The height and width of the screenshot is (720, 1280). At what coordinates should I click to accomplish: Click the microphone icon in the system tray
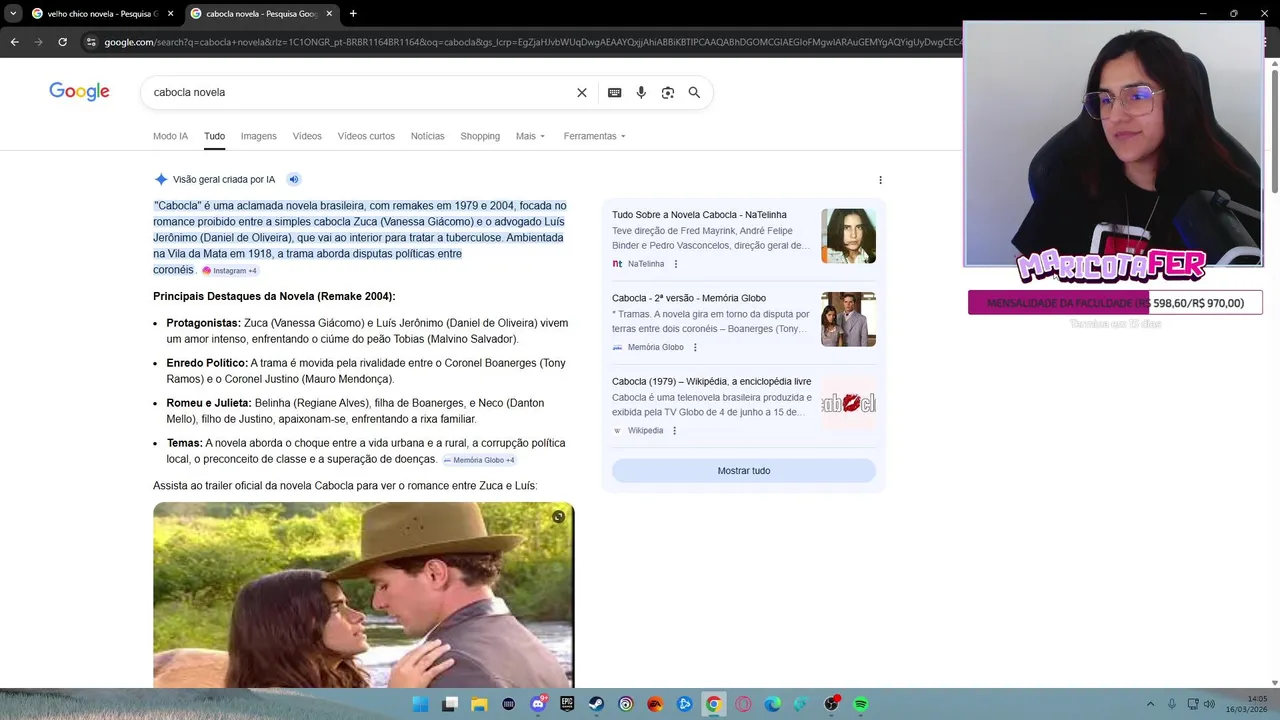(x=1172, y=704)
